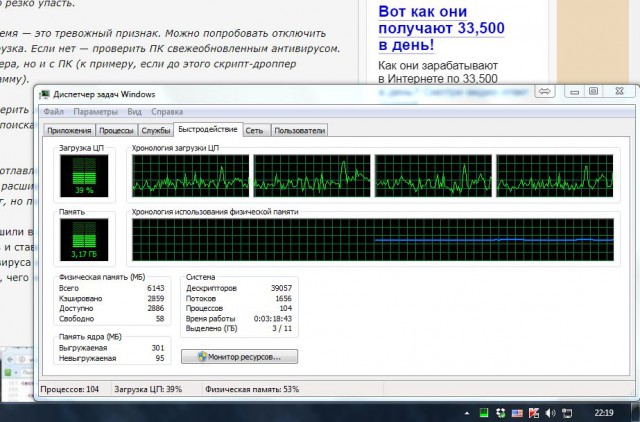Click the Выделено (ГБ) value 3 / 11
The height and width of the screenshot is (422, 640).
(x=282, y=328)
